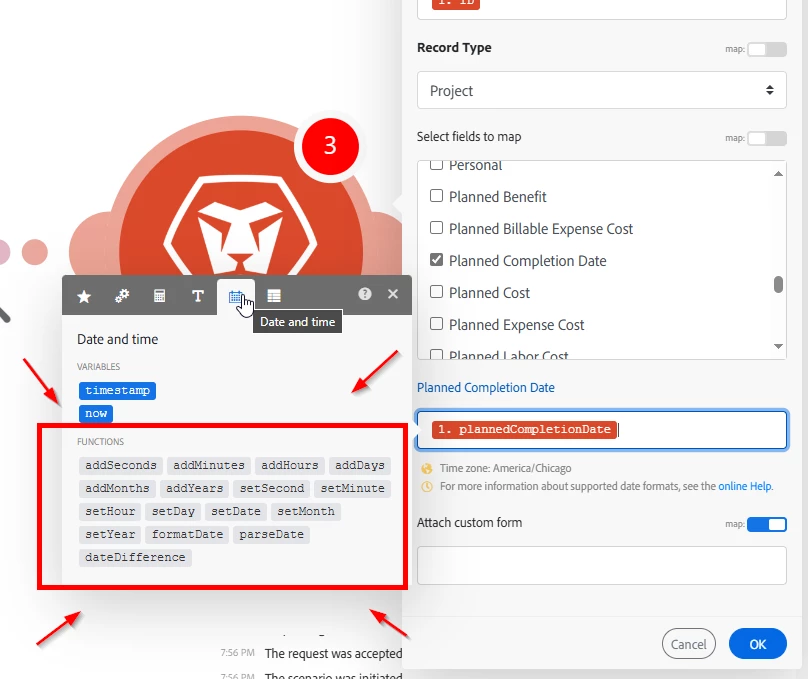This screenshot has width=808, height=679.
Task: Insert the addSeconds function
Action: pyautogui.click(x=121, y=465)
